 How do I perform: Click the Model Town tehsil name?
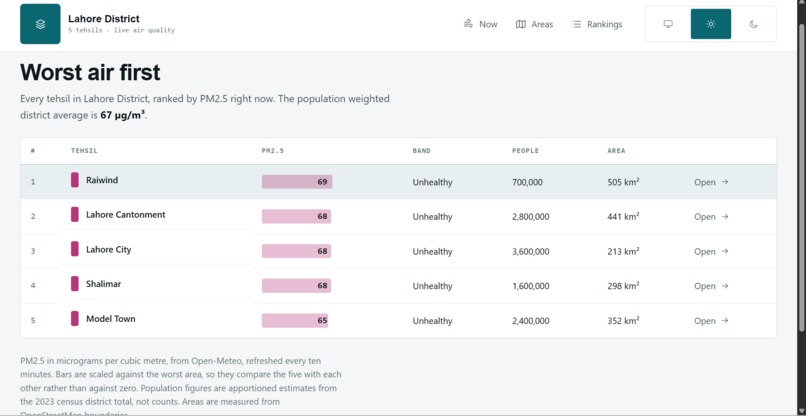point(111,319)
